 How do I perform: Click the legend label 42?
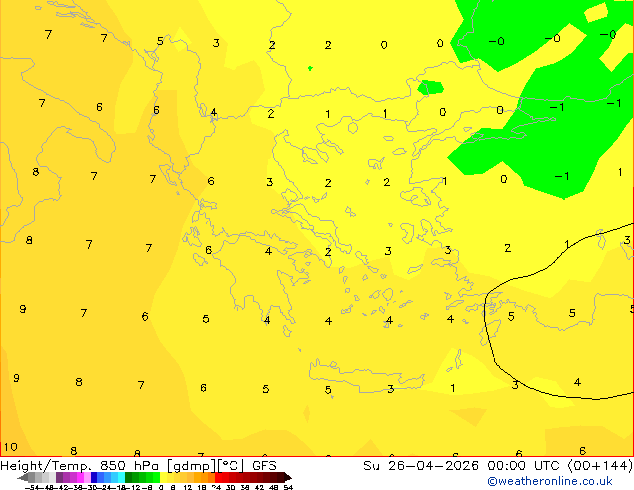tap(260, 488)
